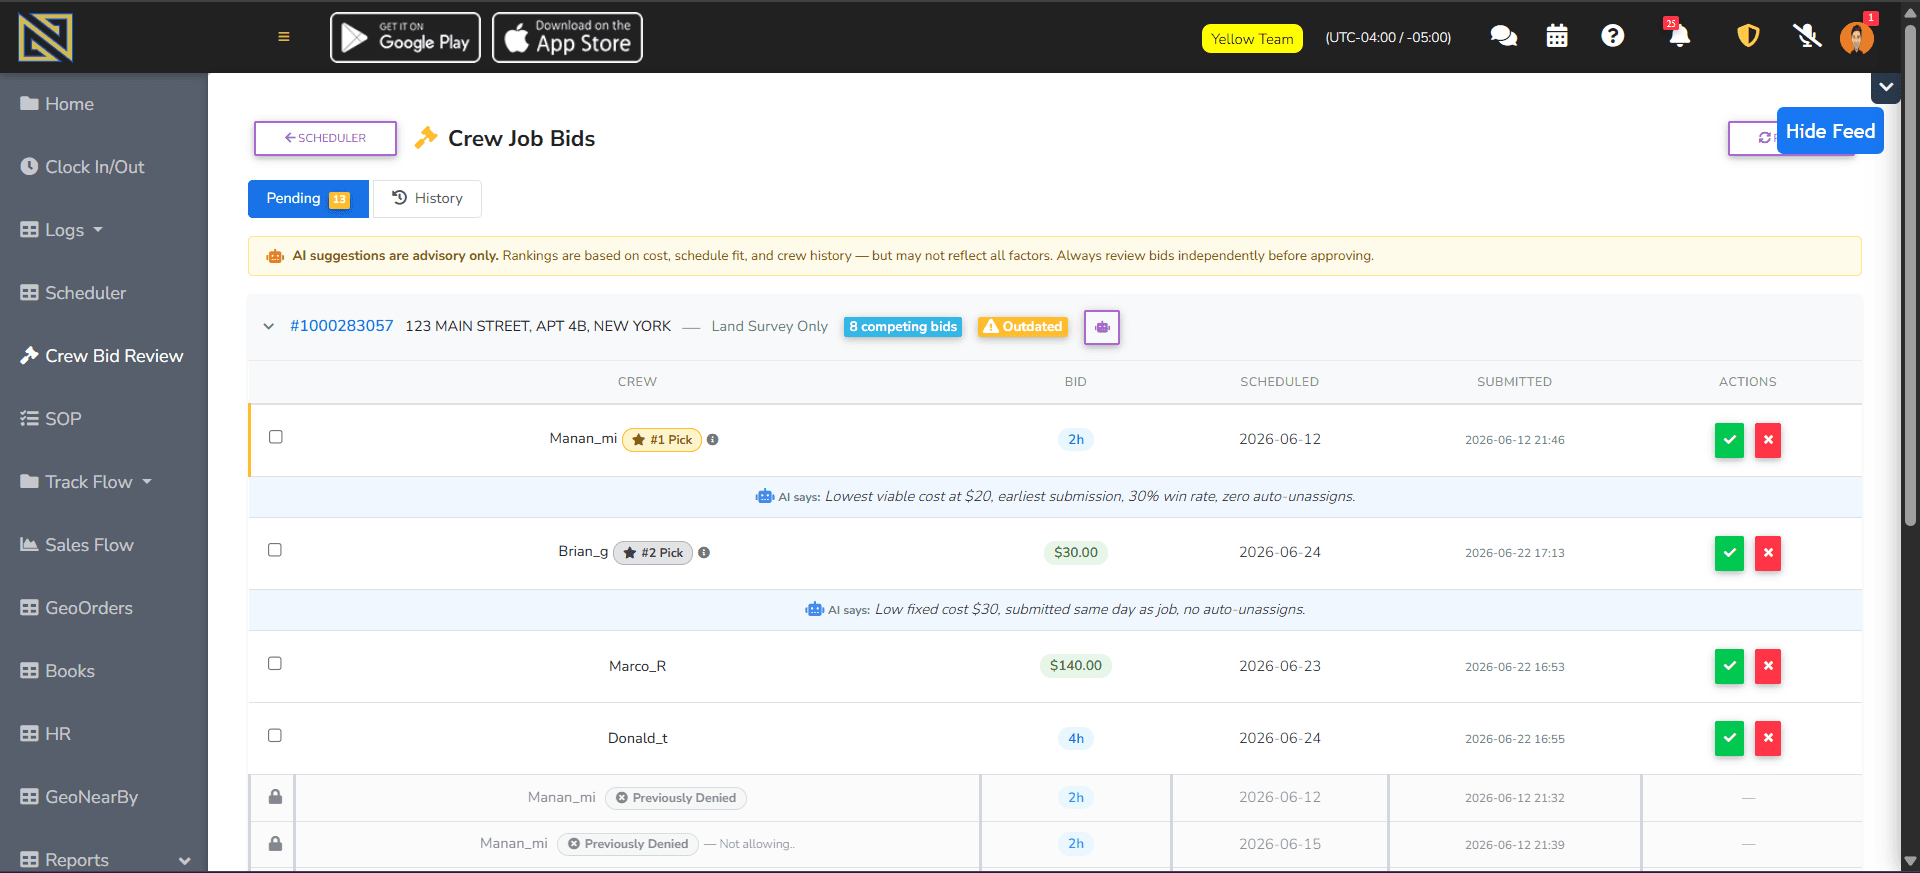
Task: Click the Hide Feed button
Action: pos(1830,131)
